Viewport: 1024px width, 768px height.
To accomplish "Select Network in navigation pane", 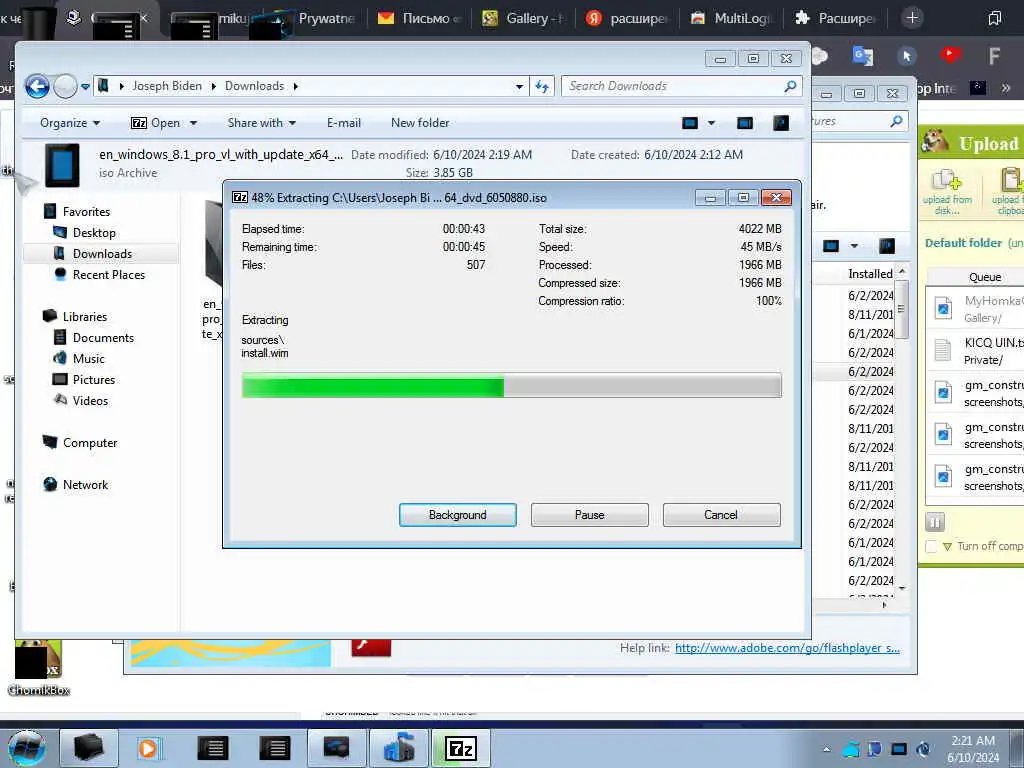I will (x=85, y=485).
